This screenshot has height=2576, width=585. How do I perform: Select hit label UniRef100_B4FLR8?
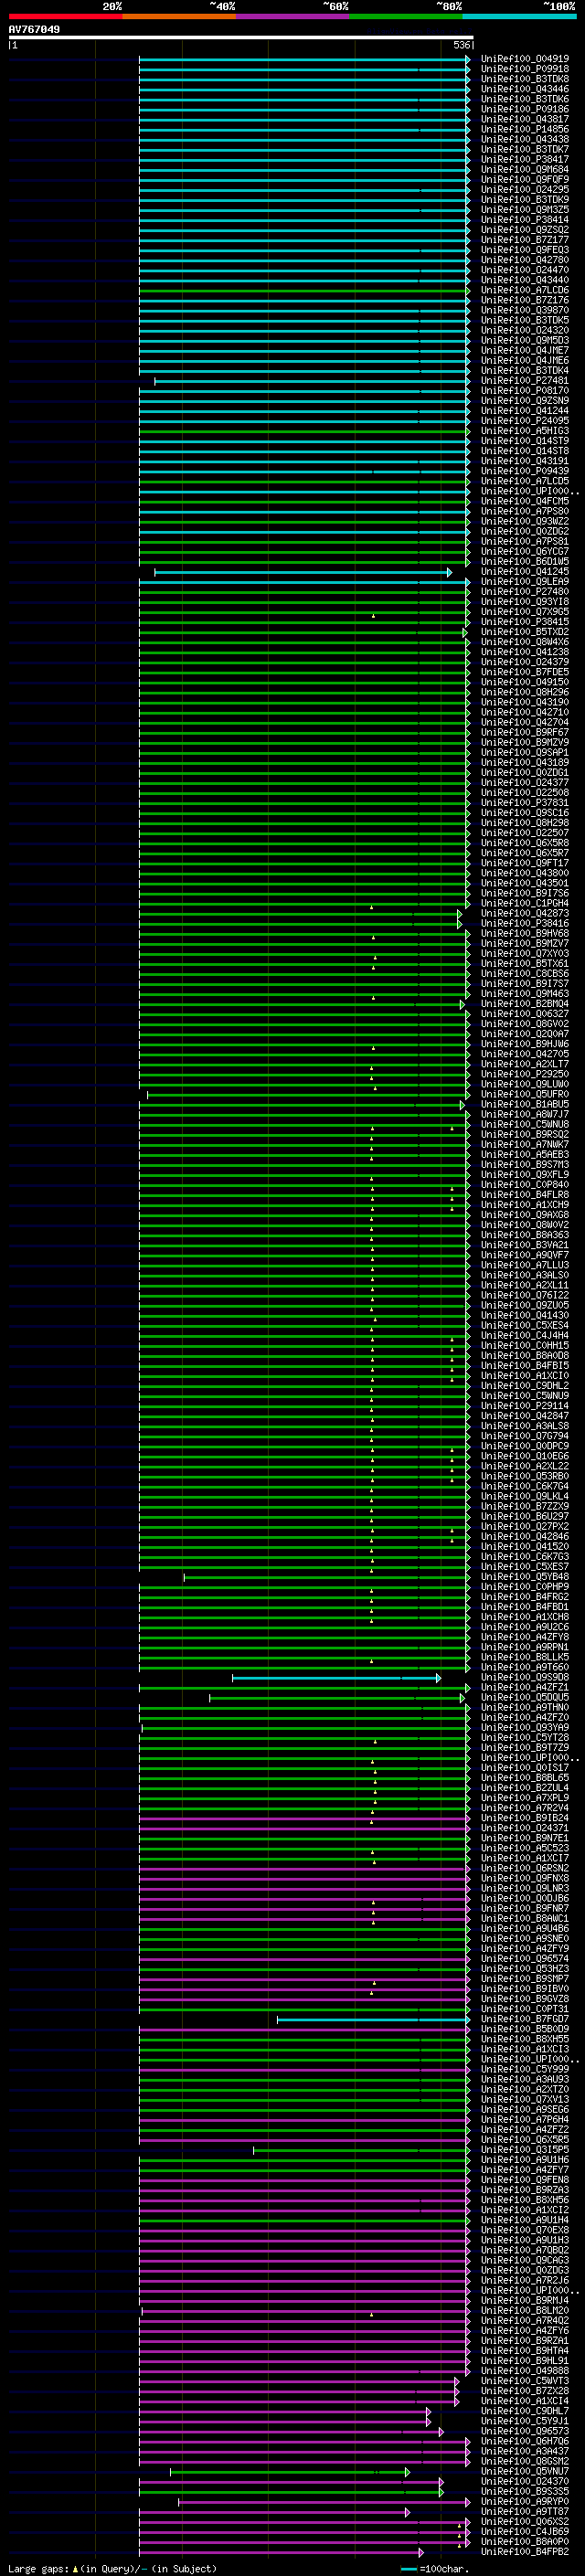tap(525, 1194)
